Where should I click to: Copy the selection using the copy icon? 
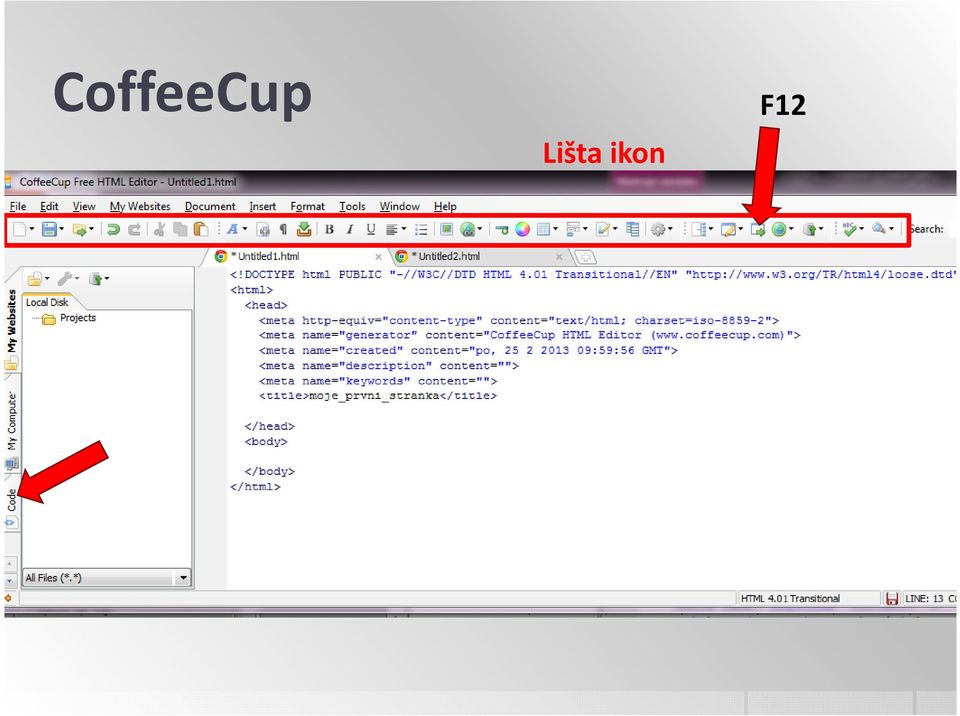click(x=180, y=230)
